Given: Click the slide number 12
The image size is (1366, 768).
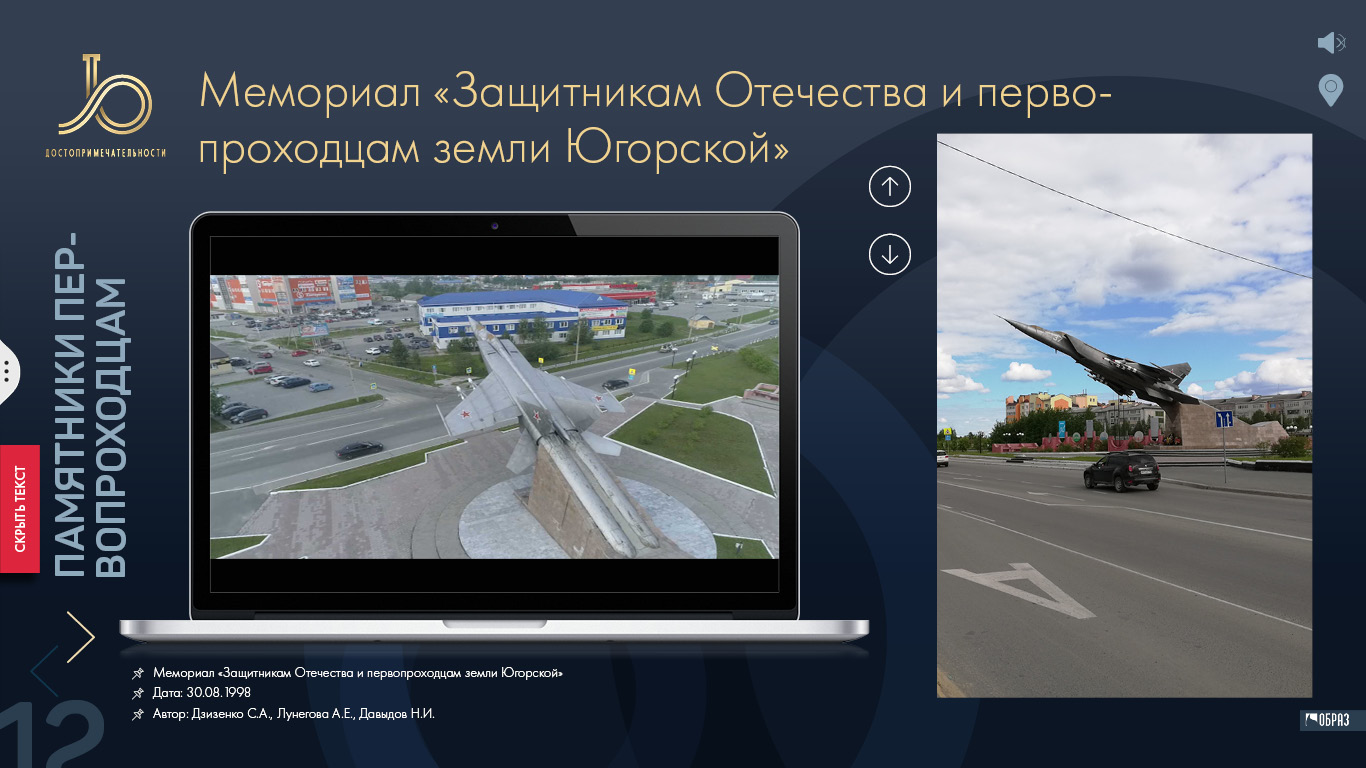Looking at the screenshot, I should [52, 735].
